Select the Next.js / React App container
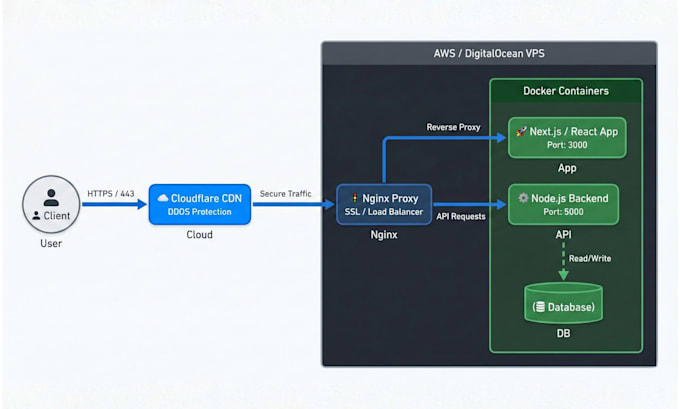Viewport: 680px width, 409px height. [567, 137]
